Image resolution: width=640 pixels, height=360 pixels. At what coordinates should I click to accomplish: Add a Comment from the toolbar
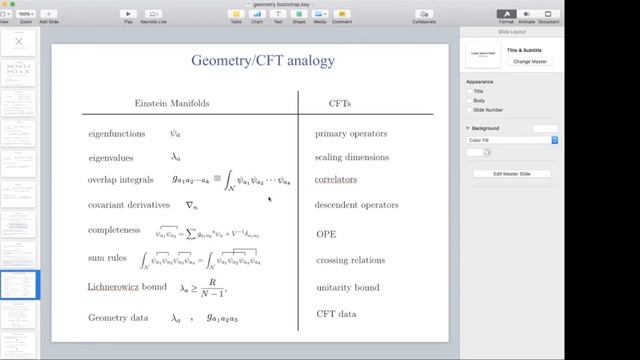pos(342,14)
